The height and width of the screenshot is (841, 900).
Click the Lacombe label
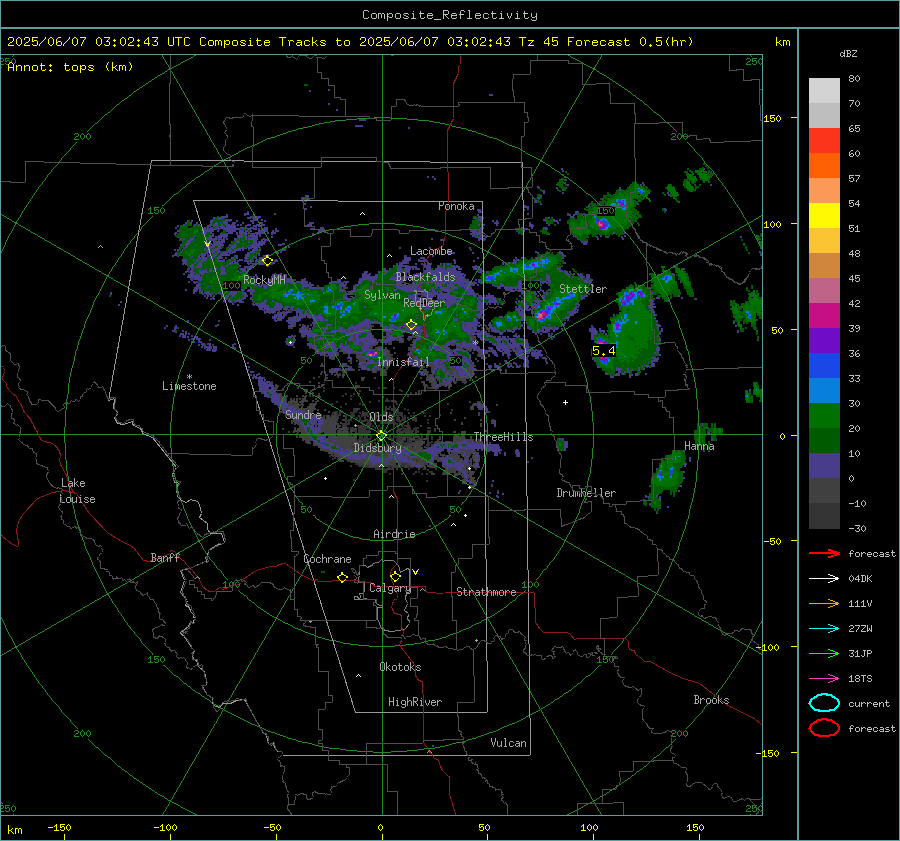(431, 251)
